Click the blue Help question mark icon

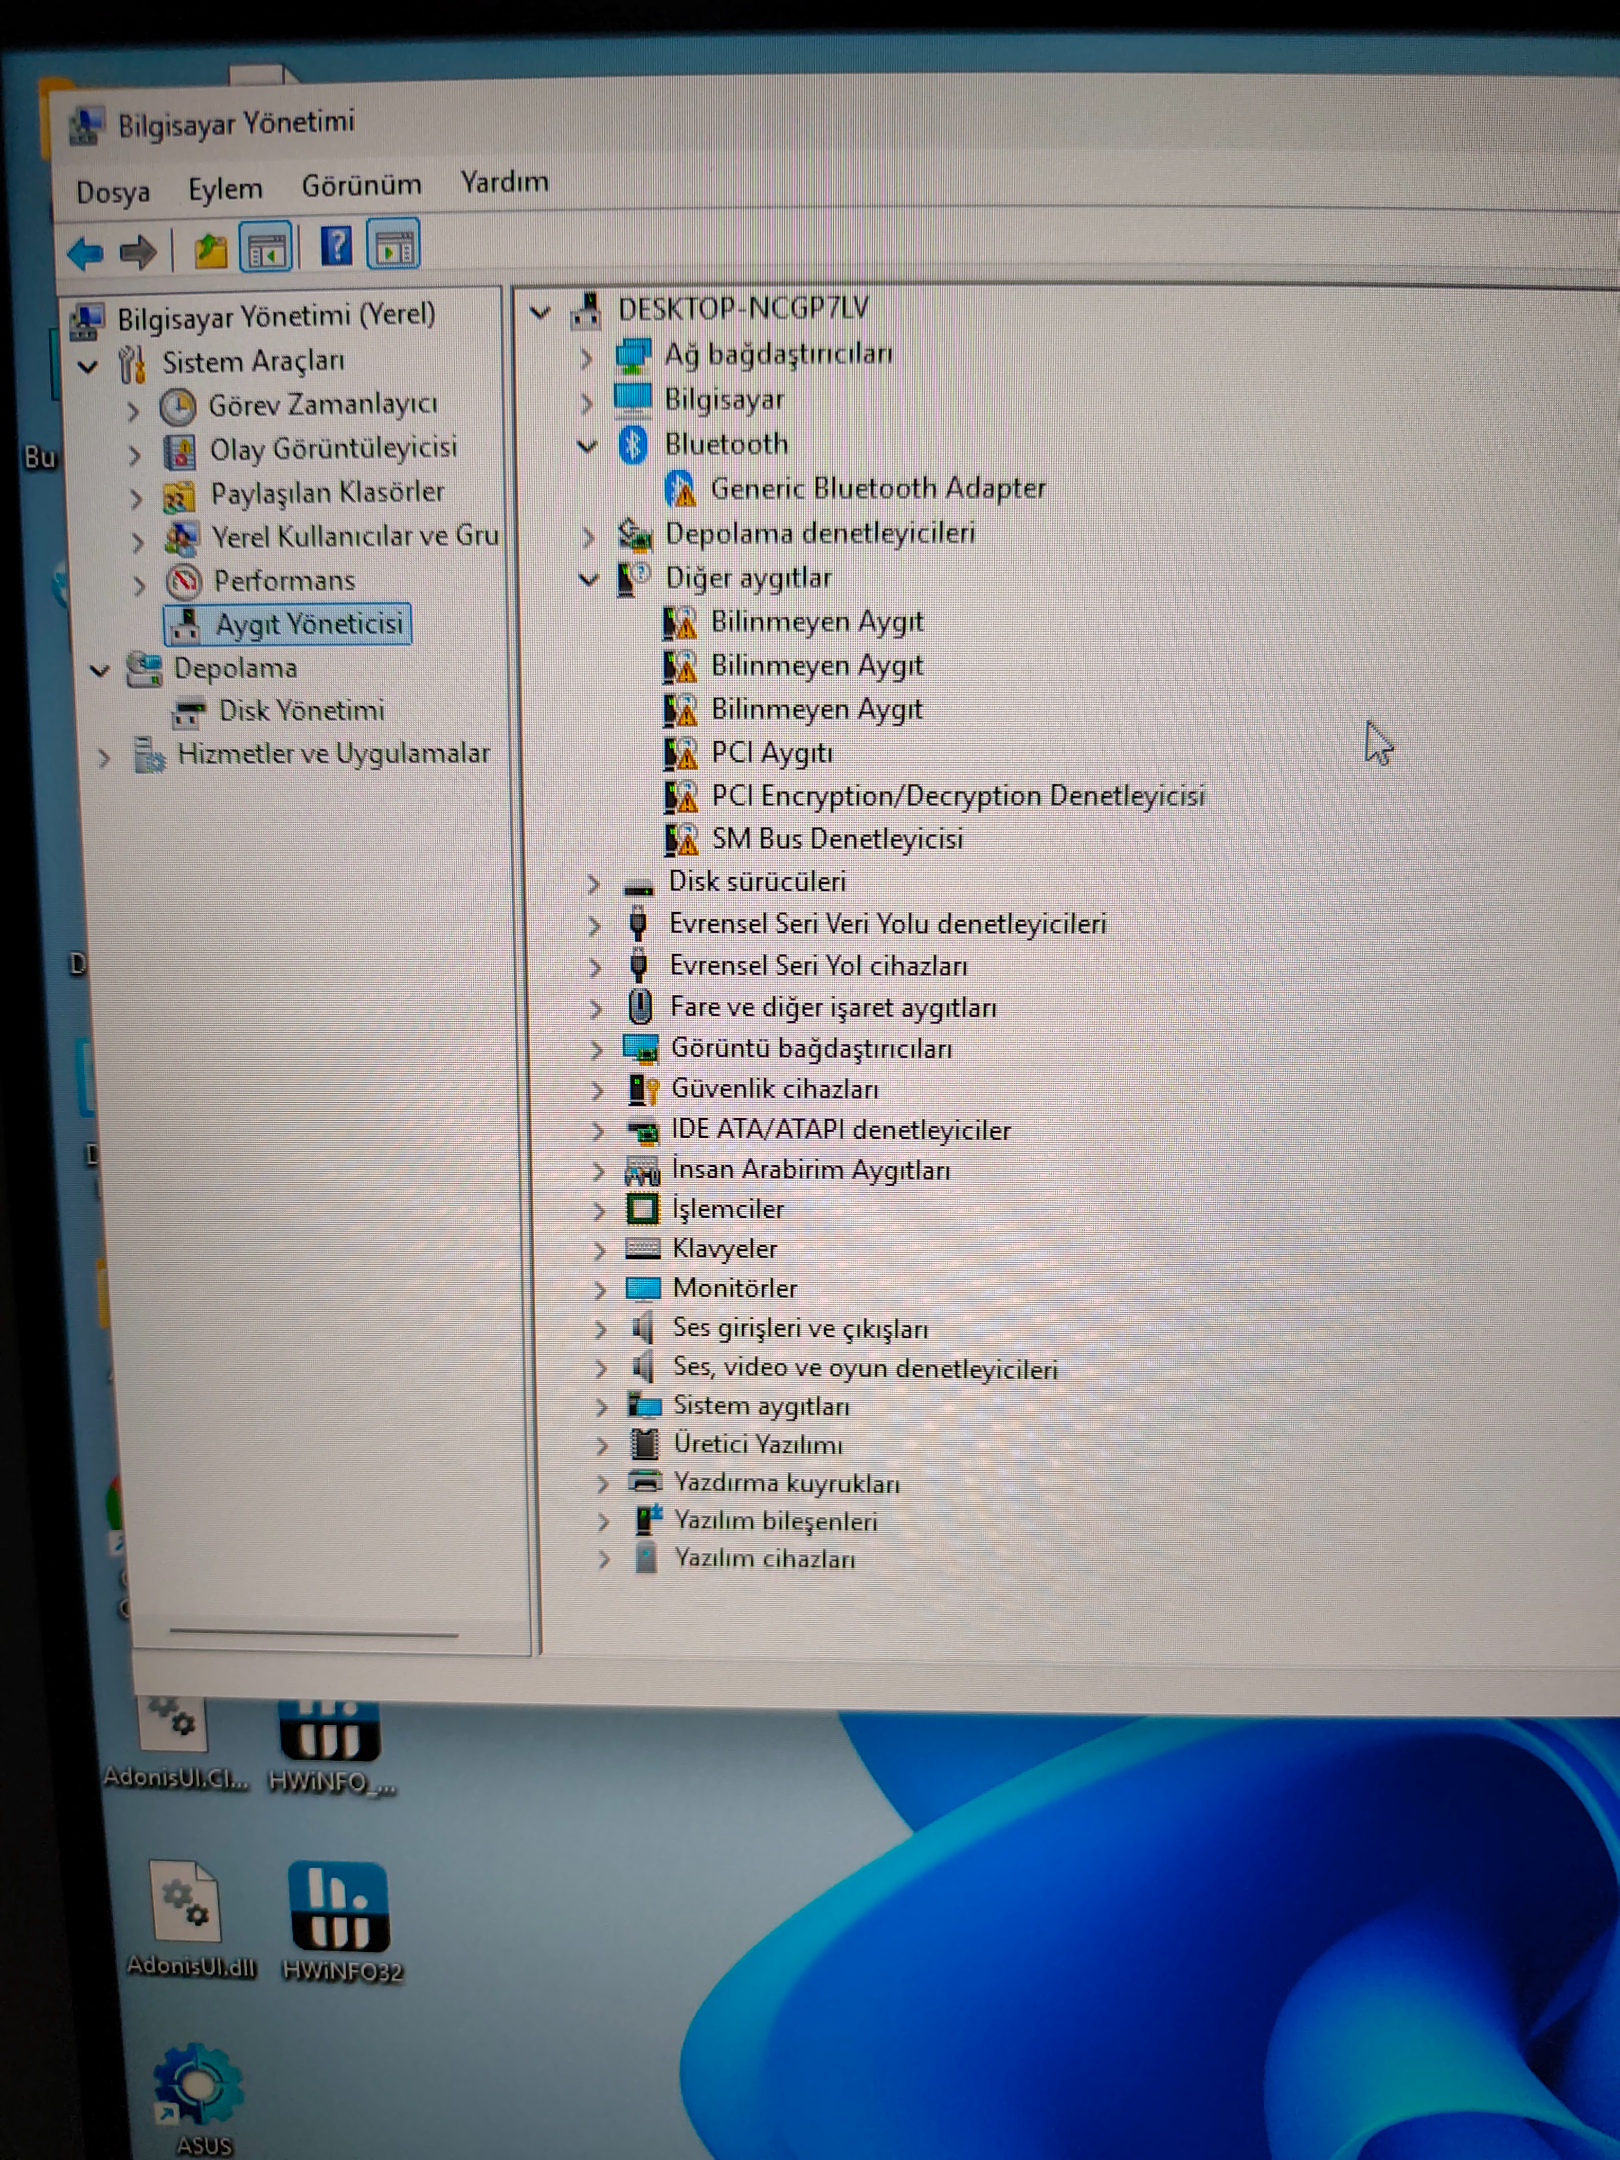point(336,246)
